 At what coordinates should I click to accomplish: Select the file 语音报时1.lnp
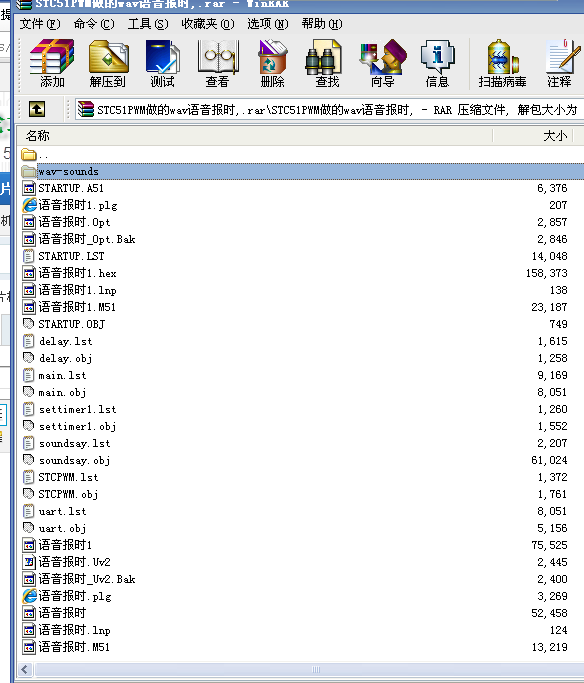[77, 290]
